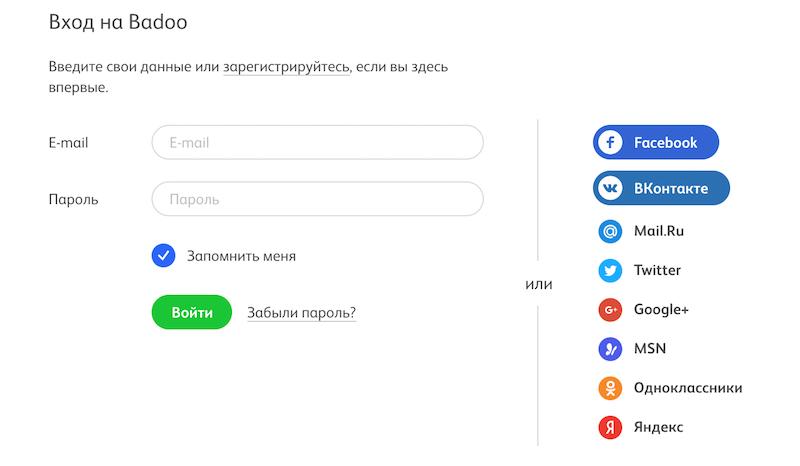This screenshot has width=800, height=466.
Task: Click the Twitter bird icon
Action: pos(610,271)
